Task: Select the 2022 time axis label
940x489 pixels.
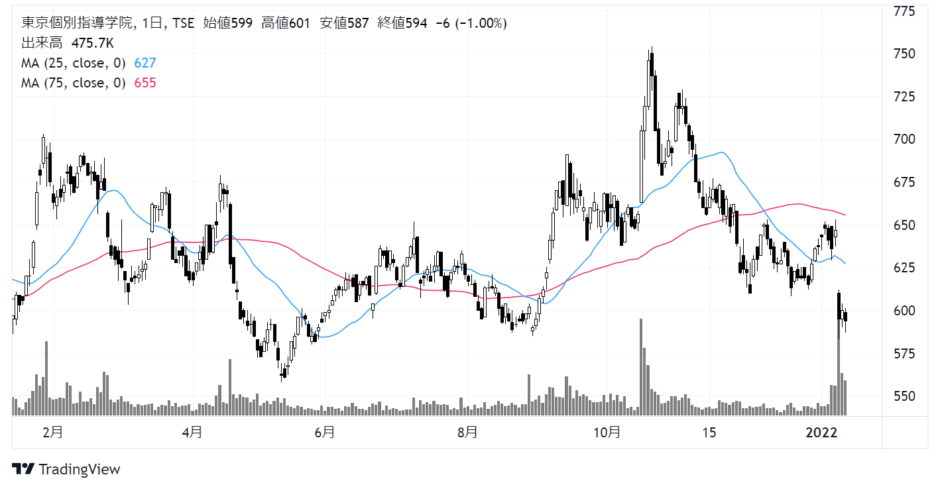Action: [822, 432]
